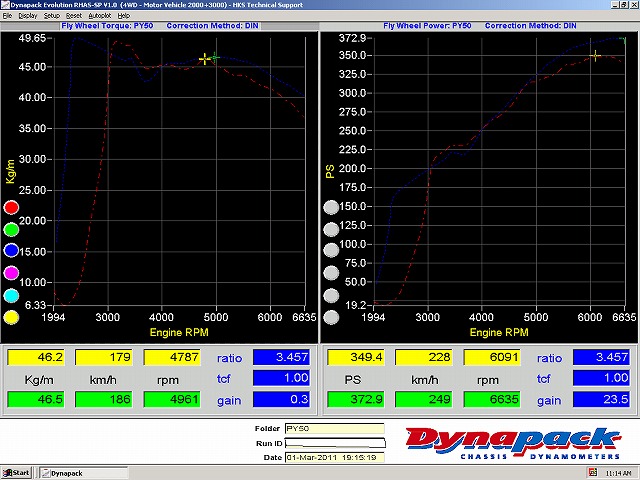Screen dimensions: 640x480
Task: Open the Setup menu
Action: tap(52, 16)
